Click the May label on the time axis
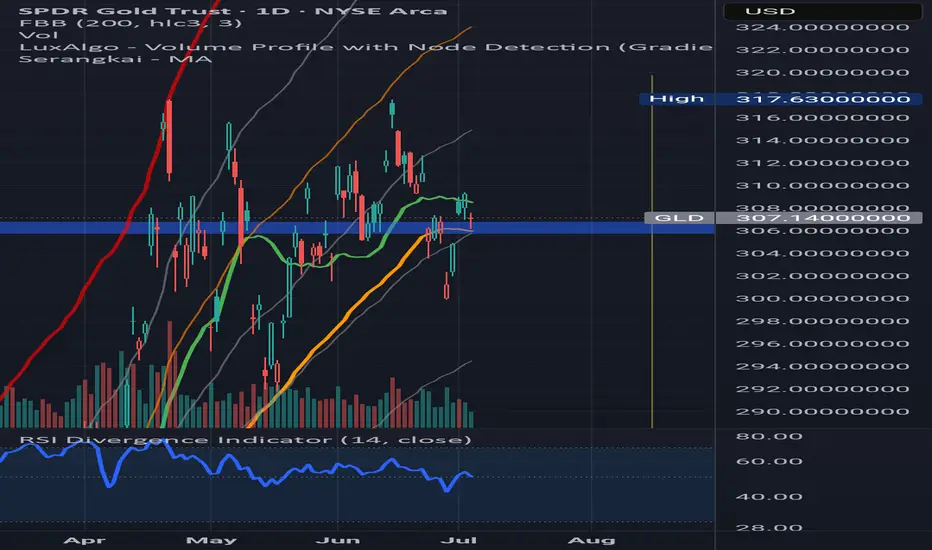The height and width of the screenshot is (550, 932). point(211,540)
